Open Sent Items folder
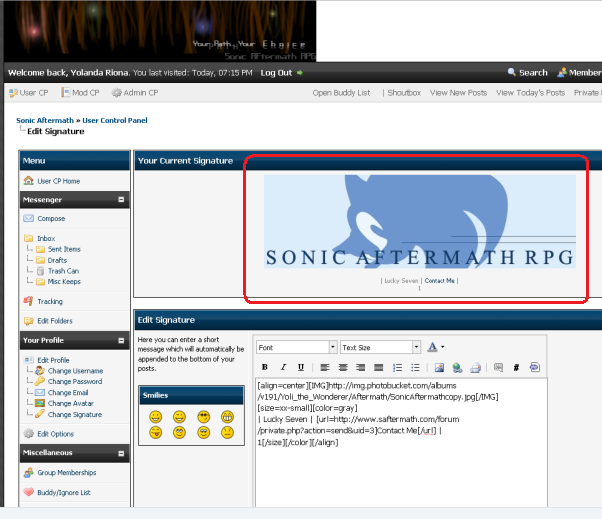This screenshot has height=519, width=602. click(64, 249)
